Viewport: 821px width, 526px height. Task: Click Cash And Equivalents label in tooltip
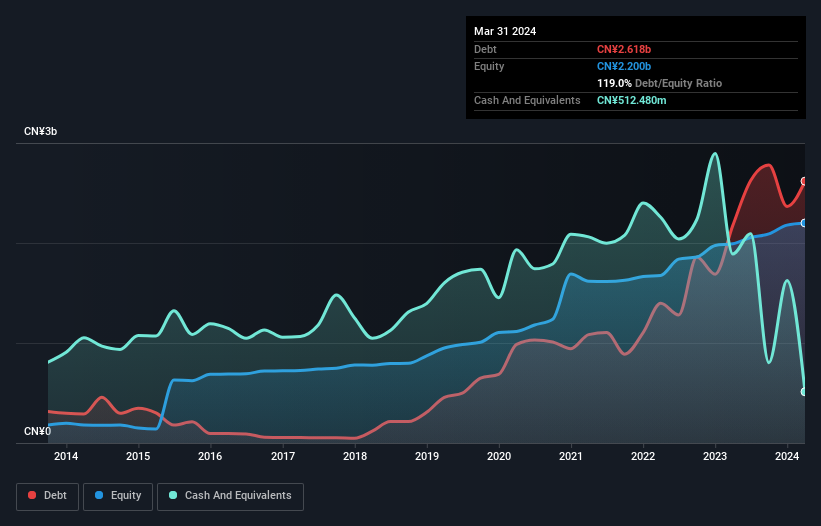(527, 100)
